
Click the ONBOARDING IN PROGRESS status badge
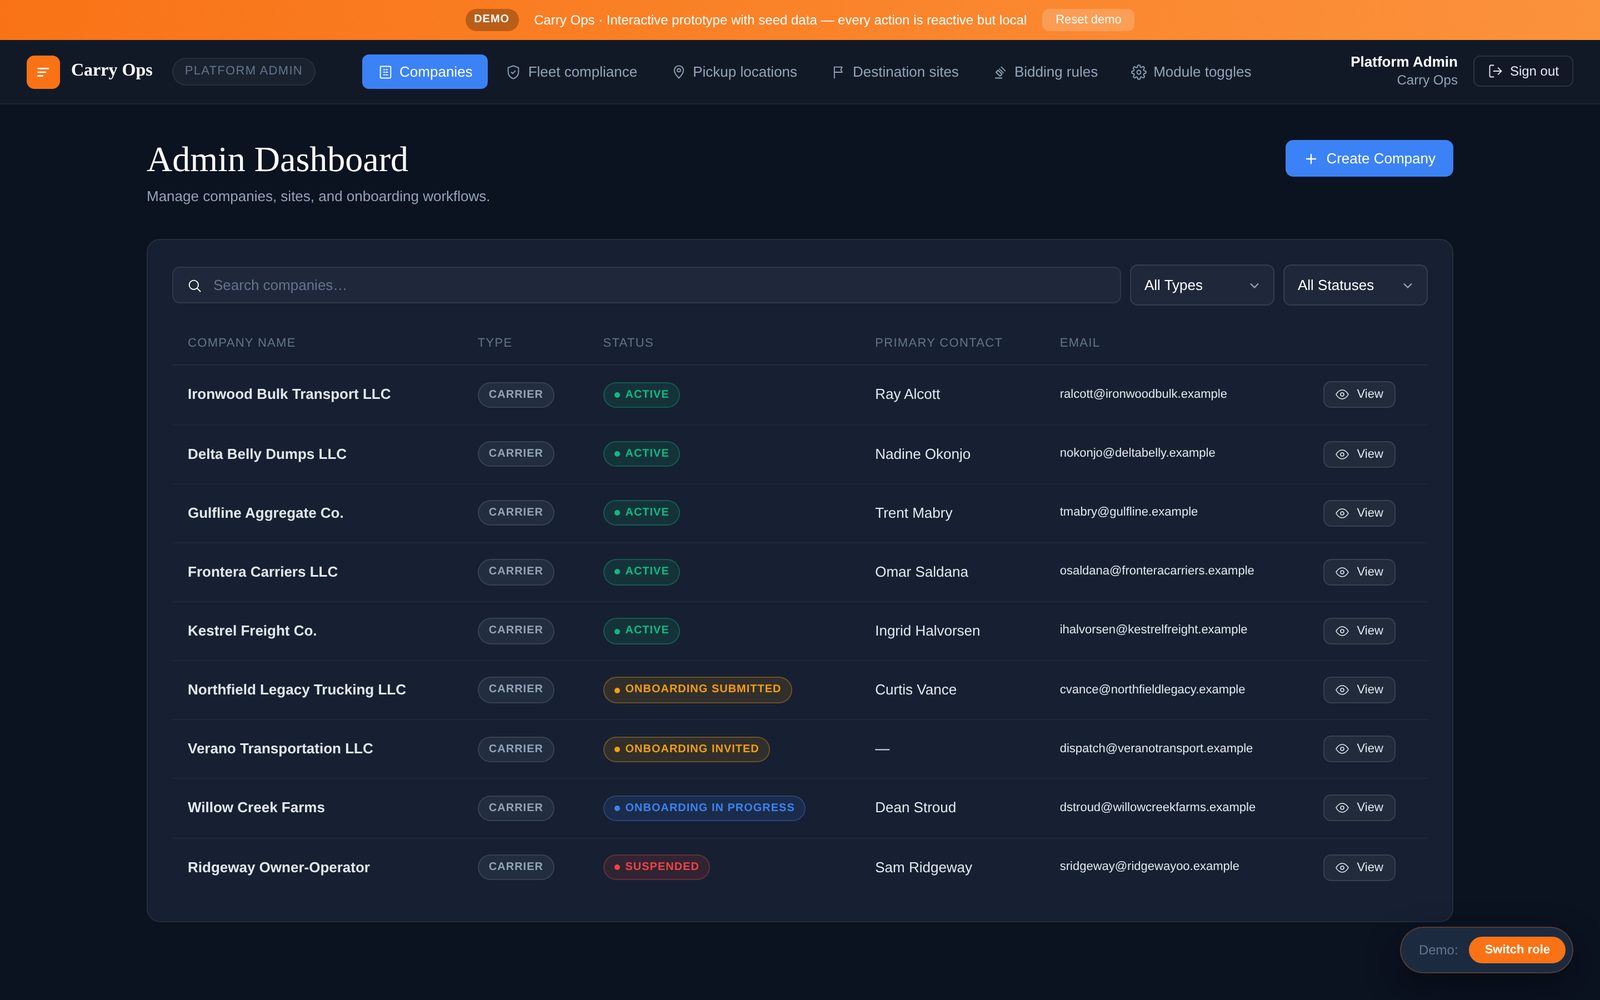coord(704,808)
